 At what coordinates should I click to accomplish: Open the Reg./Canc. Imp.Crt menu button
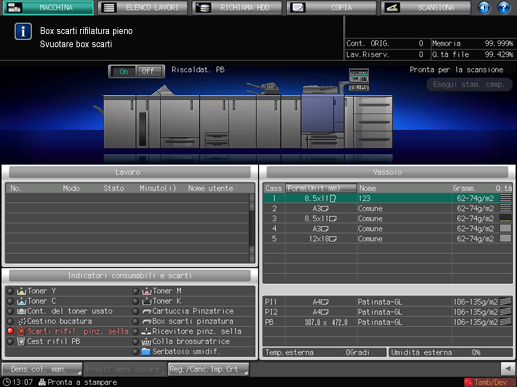click(x=208, y=369)
